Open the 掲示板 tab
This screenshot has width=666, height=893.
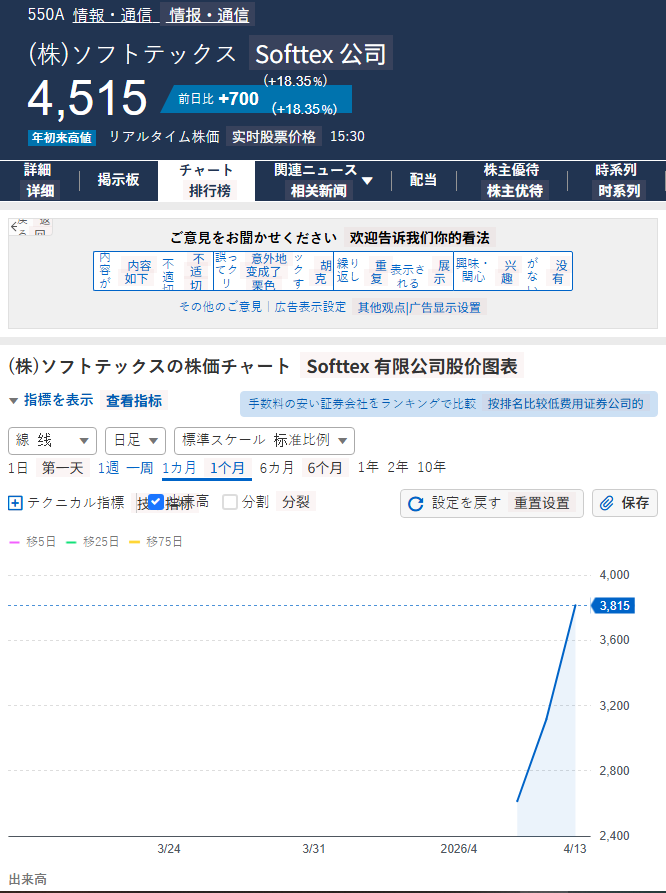[x=118, y=180]
